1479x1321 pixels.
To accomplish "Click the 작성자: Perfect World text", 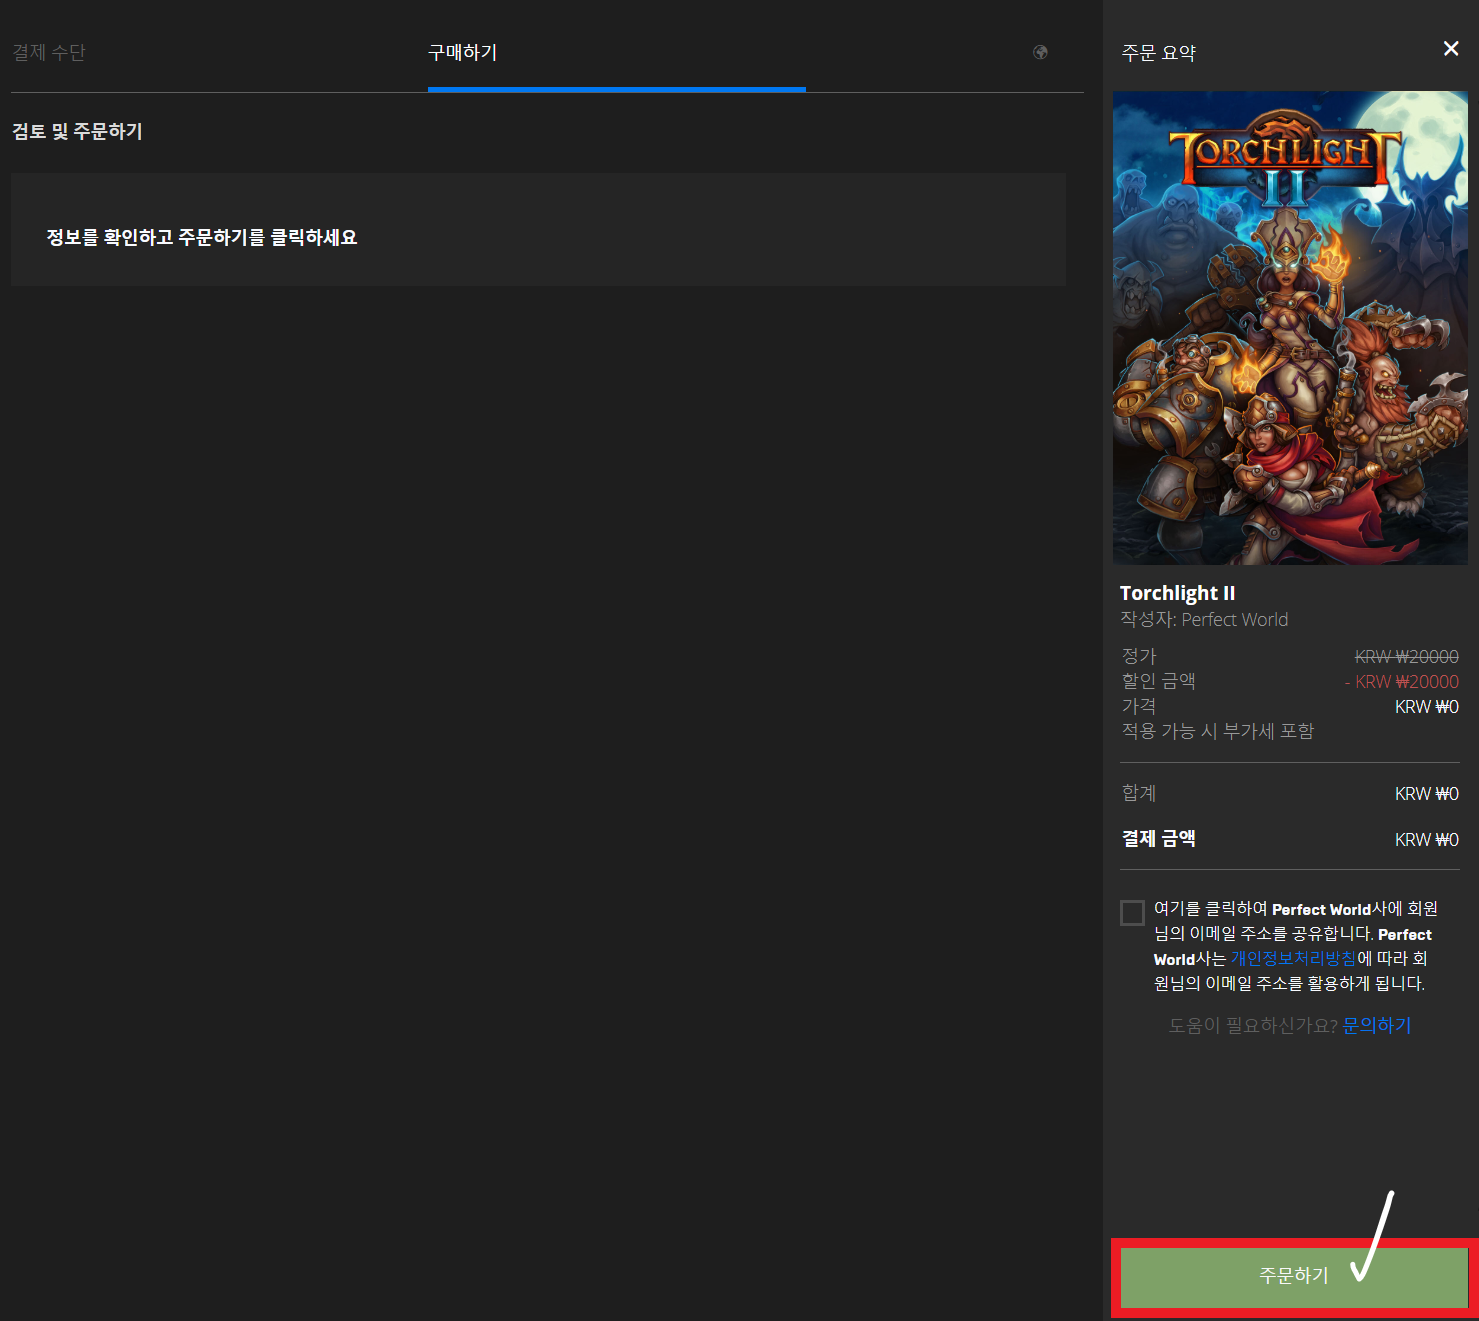I will click(1204, 620).
